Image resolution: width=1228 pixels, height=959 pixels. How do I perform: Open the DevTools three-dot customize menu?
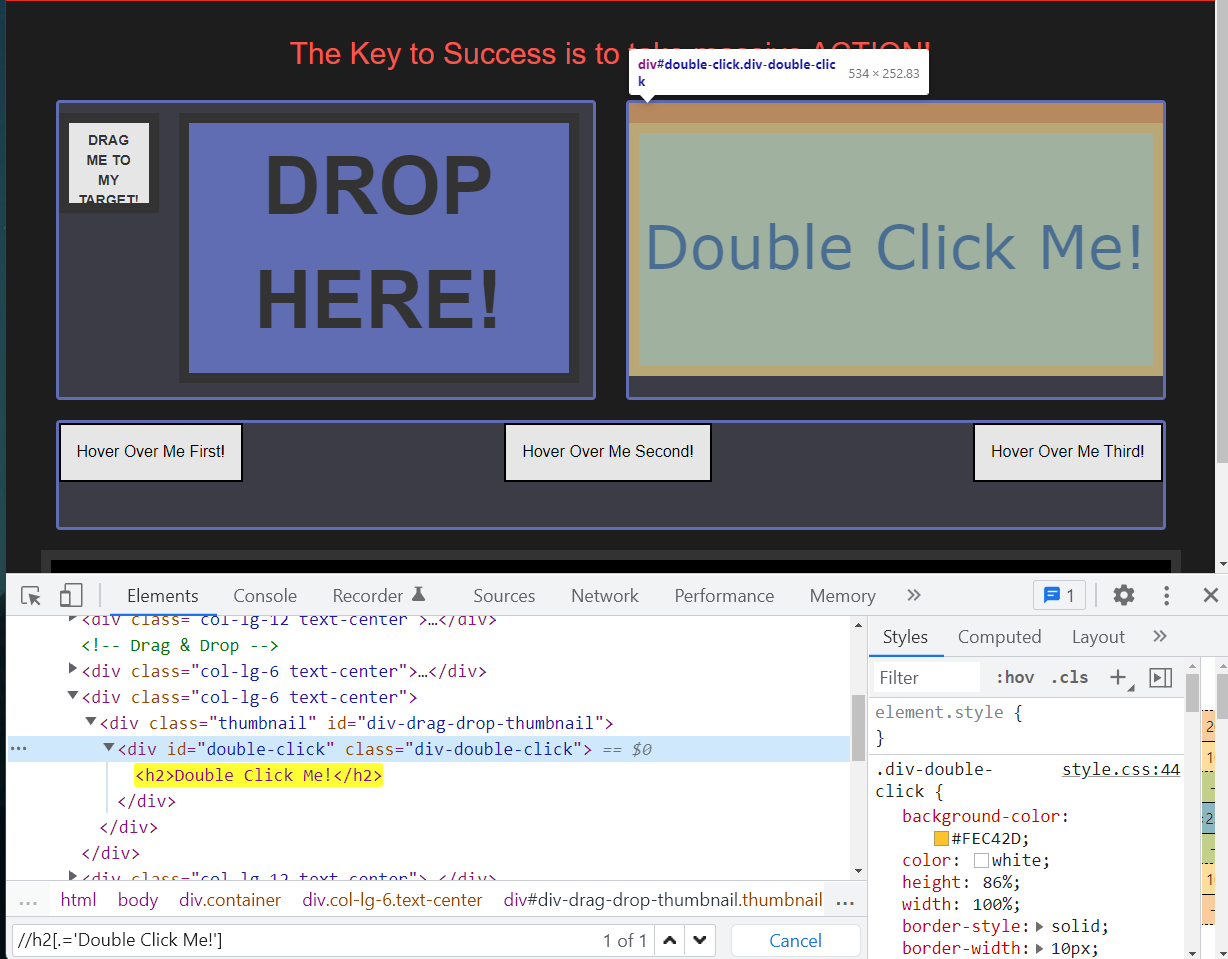[1166, 596]
